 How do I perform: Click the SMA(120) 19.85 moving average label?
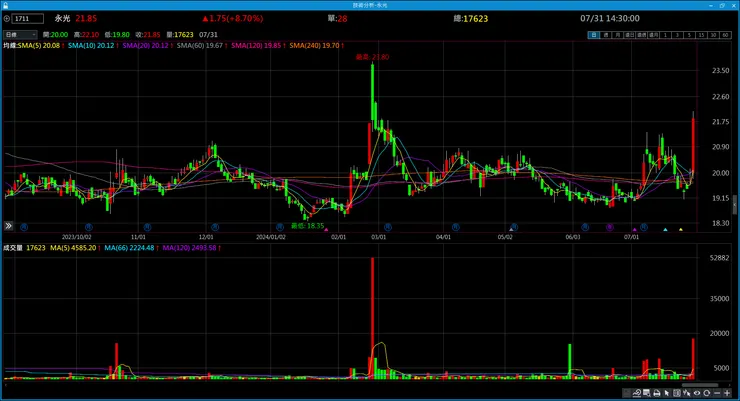(x=258, y=45)
